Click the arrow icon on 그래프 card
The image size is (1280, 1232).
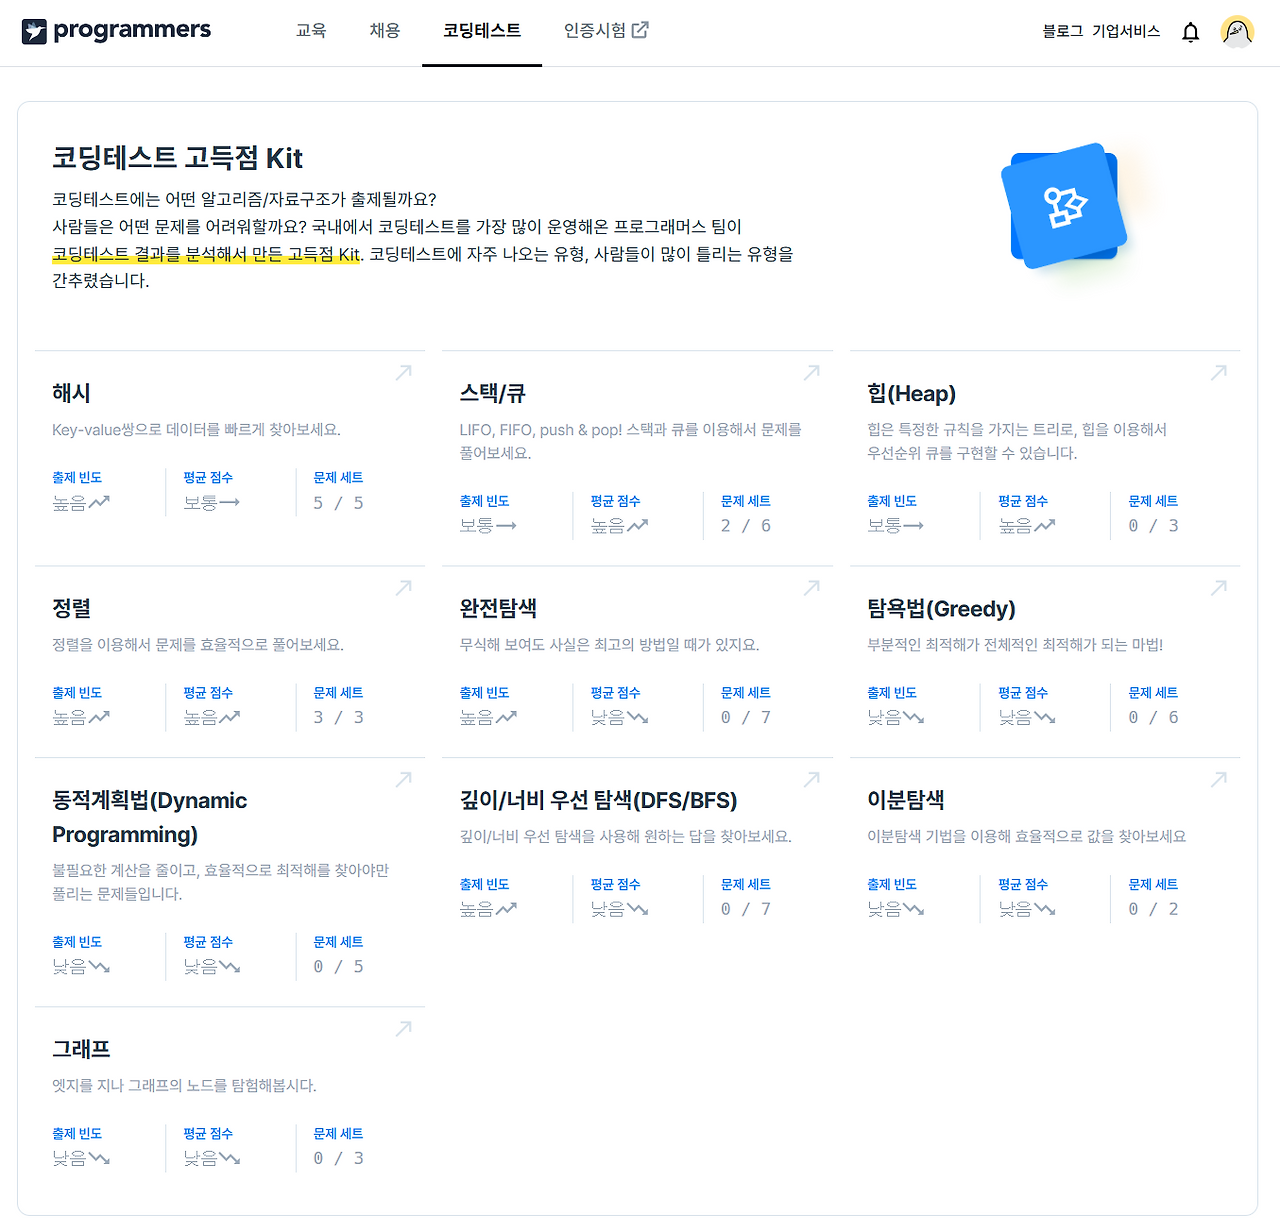pyautogui.click(x=404, y=1029)
